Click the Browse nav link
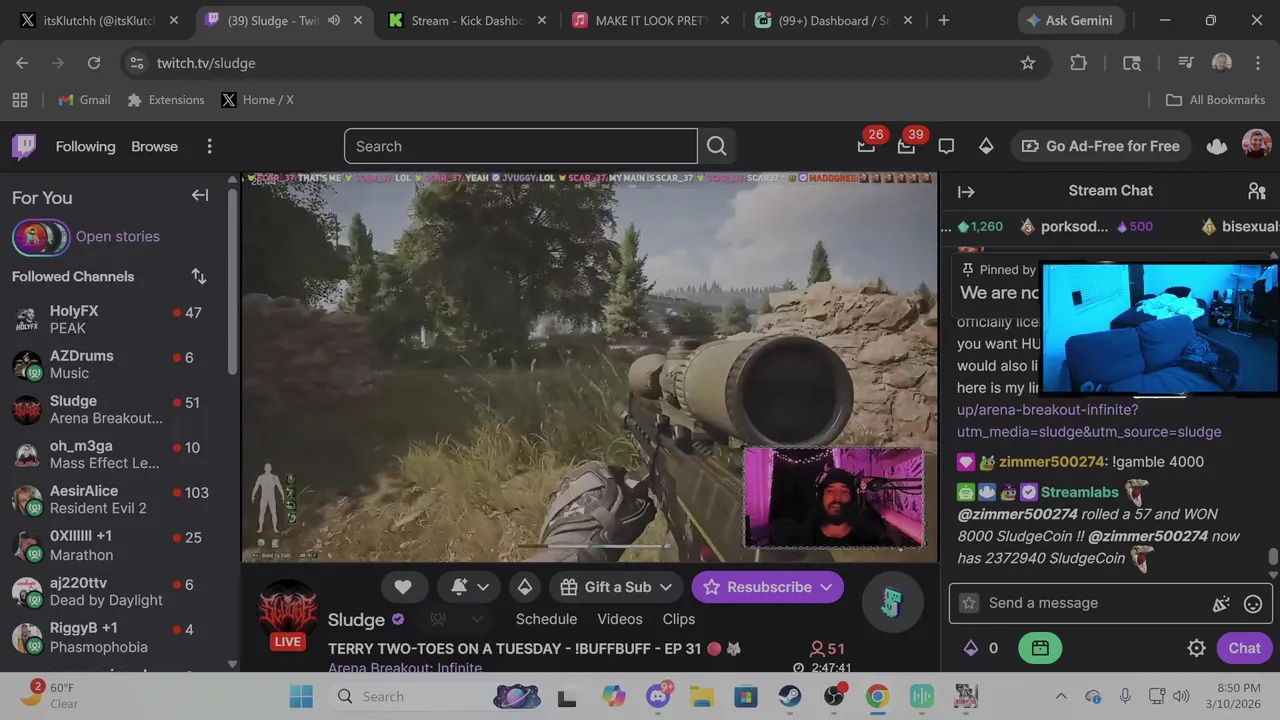 [154, 146]
